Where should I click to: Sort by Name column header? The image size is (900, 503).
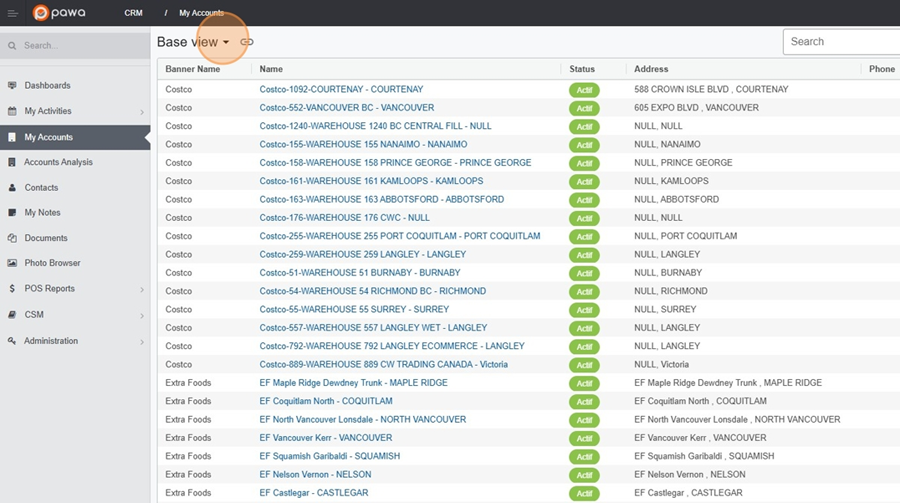click(x=271, y=69)
